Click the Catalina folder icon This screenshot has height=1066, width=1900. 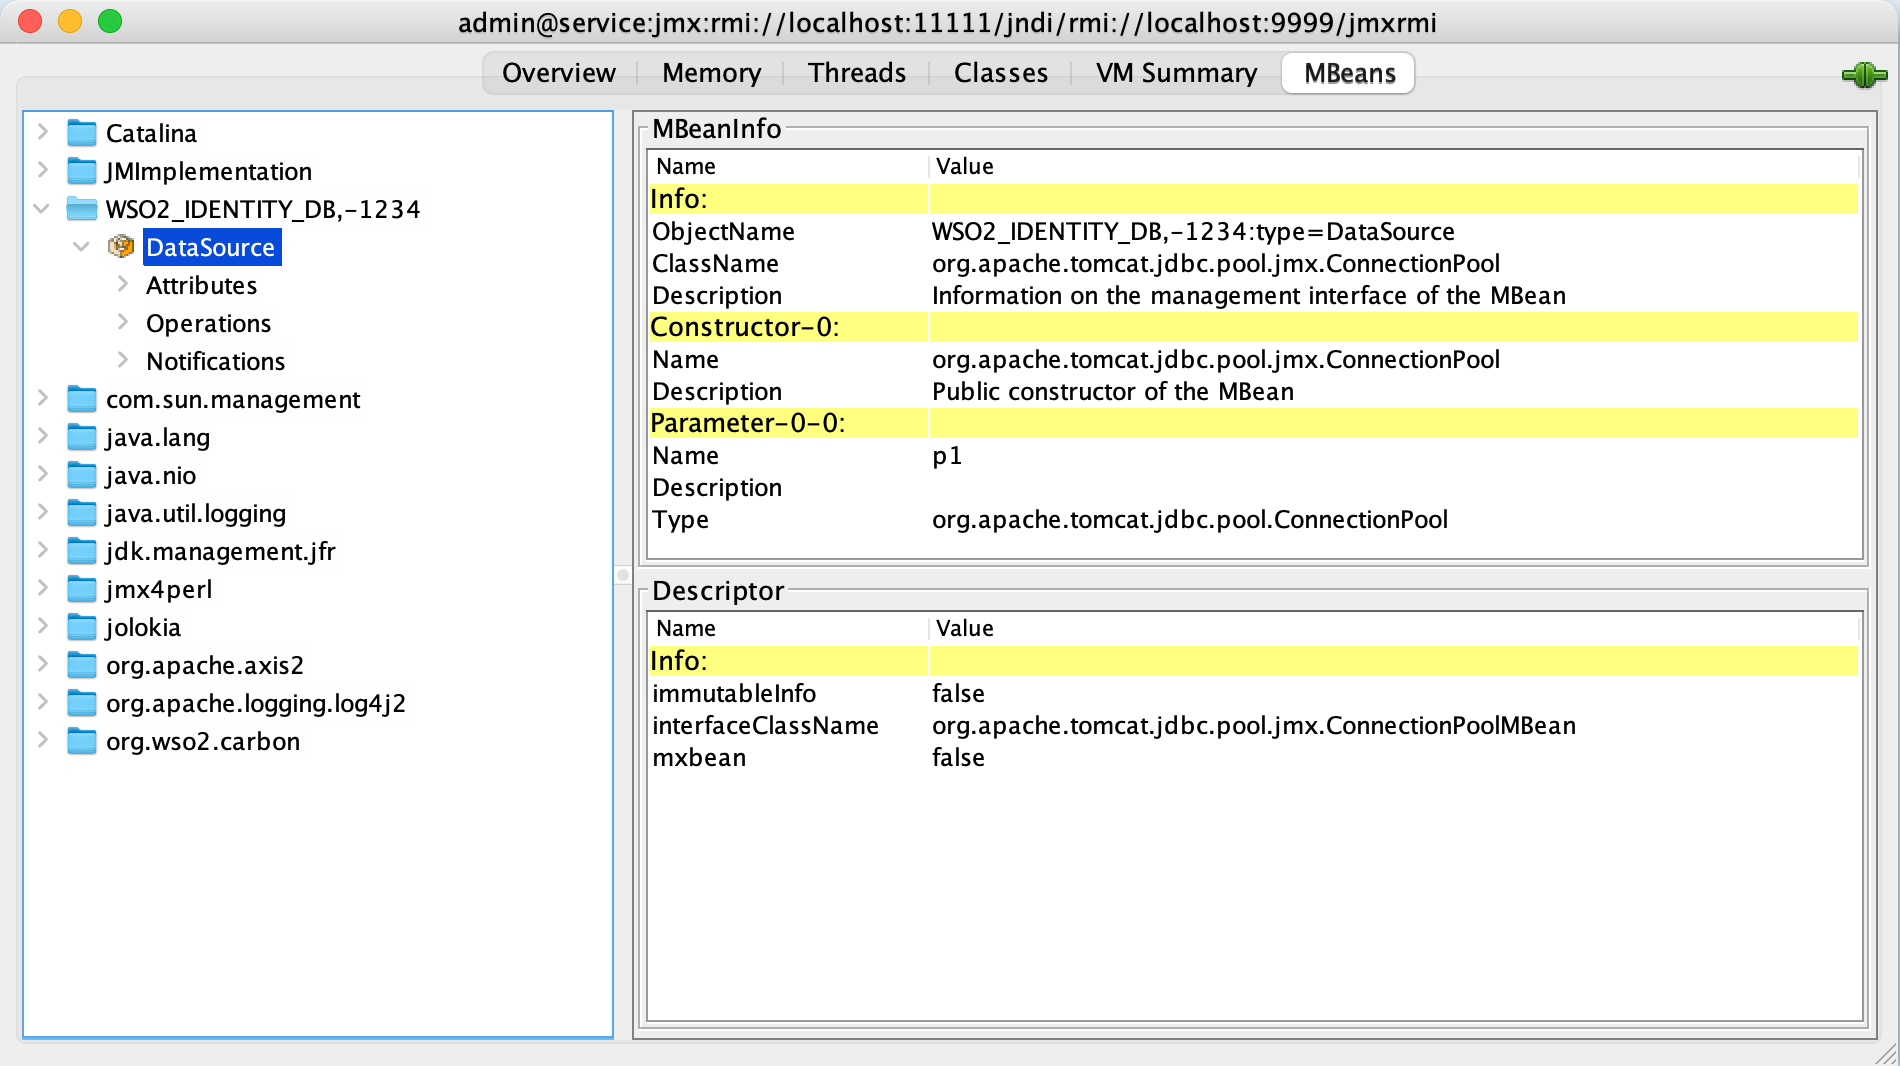coord(81,133)
